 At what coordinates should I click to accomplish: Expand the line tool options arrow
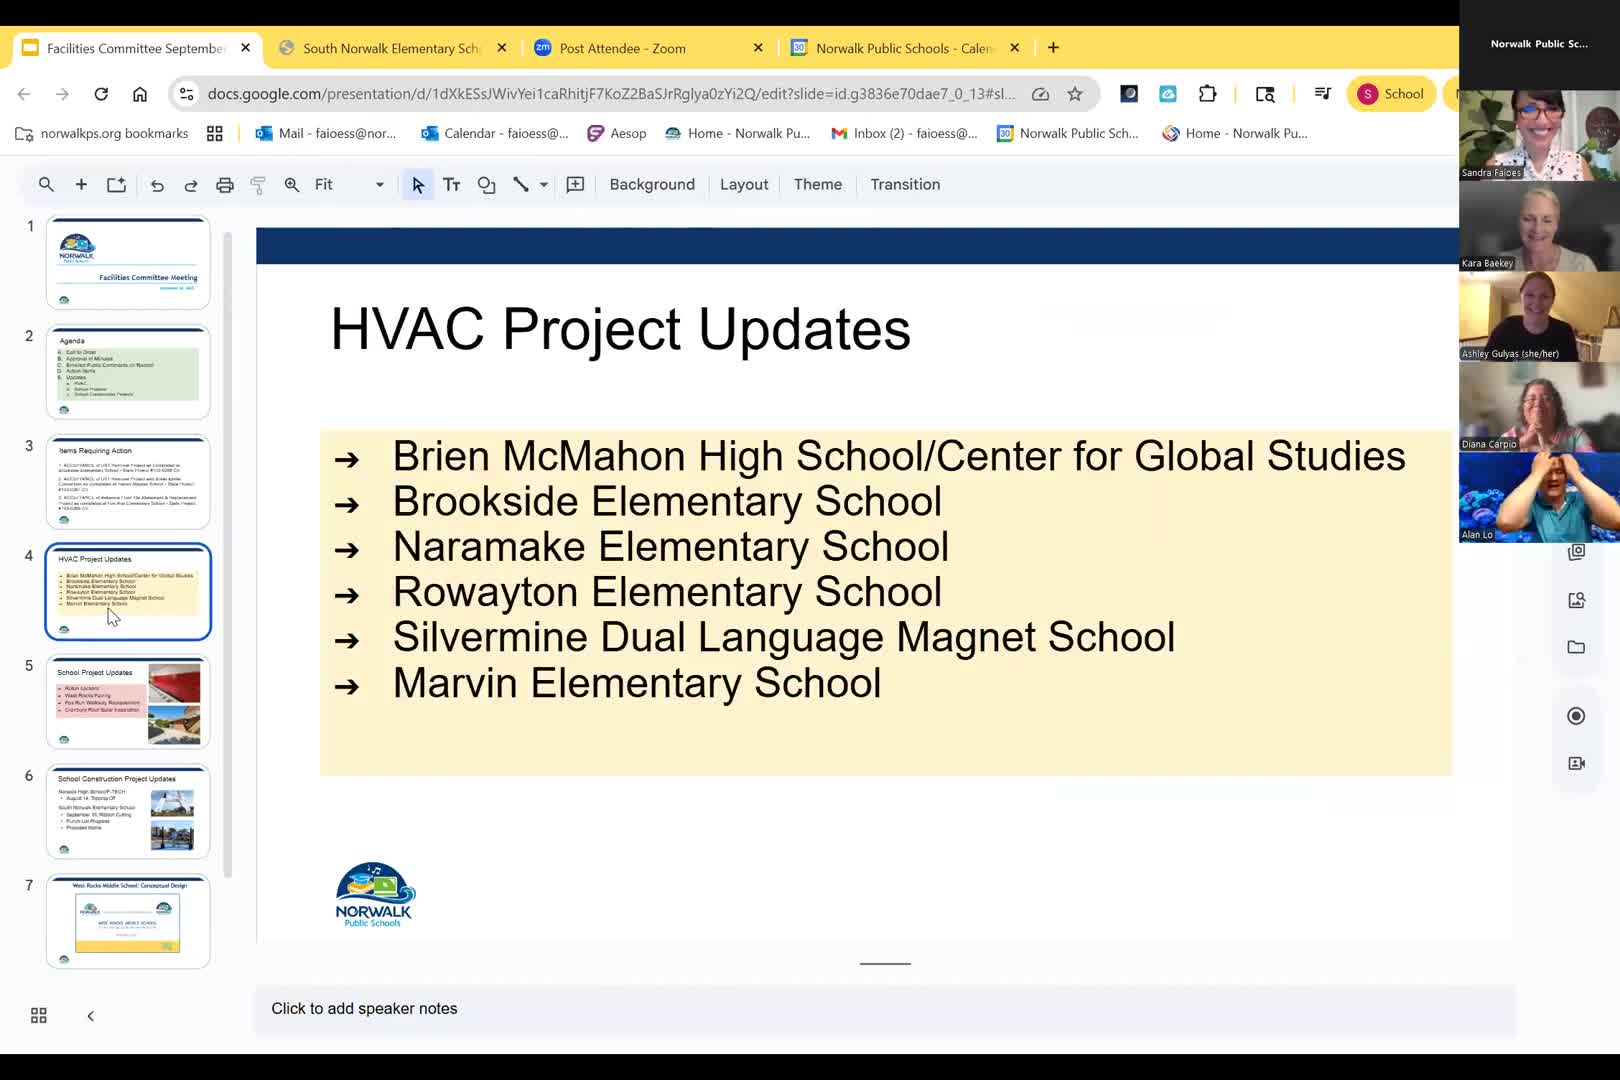click(543, 184)
